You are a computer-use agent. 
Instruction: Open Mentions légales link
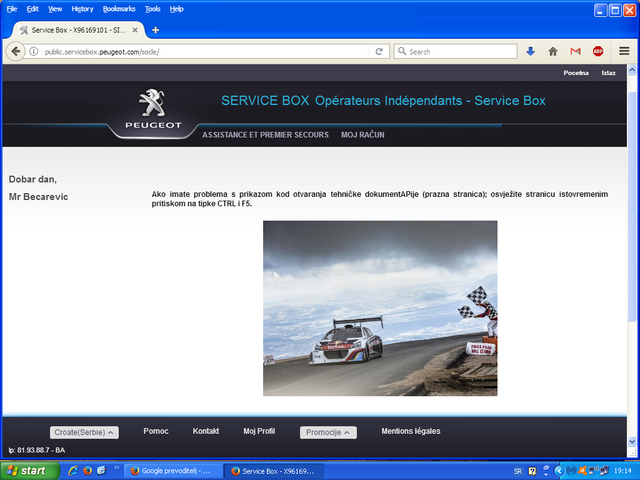tap(411, 431)
